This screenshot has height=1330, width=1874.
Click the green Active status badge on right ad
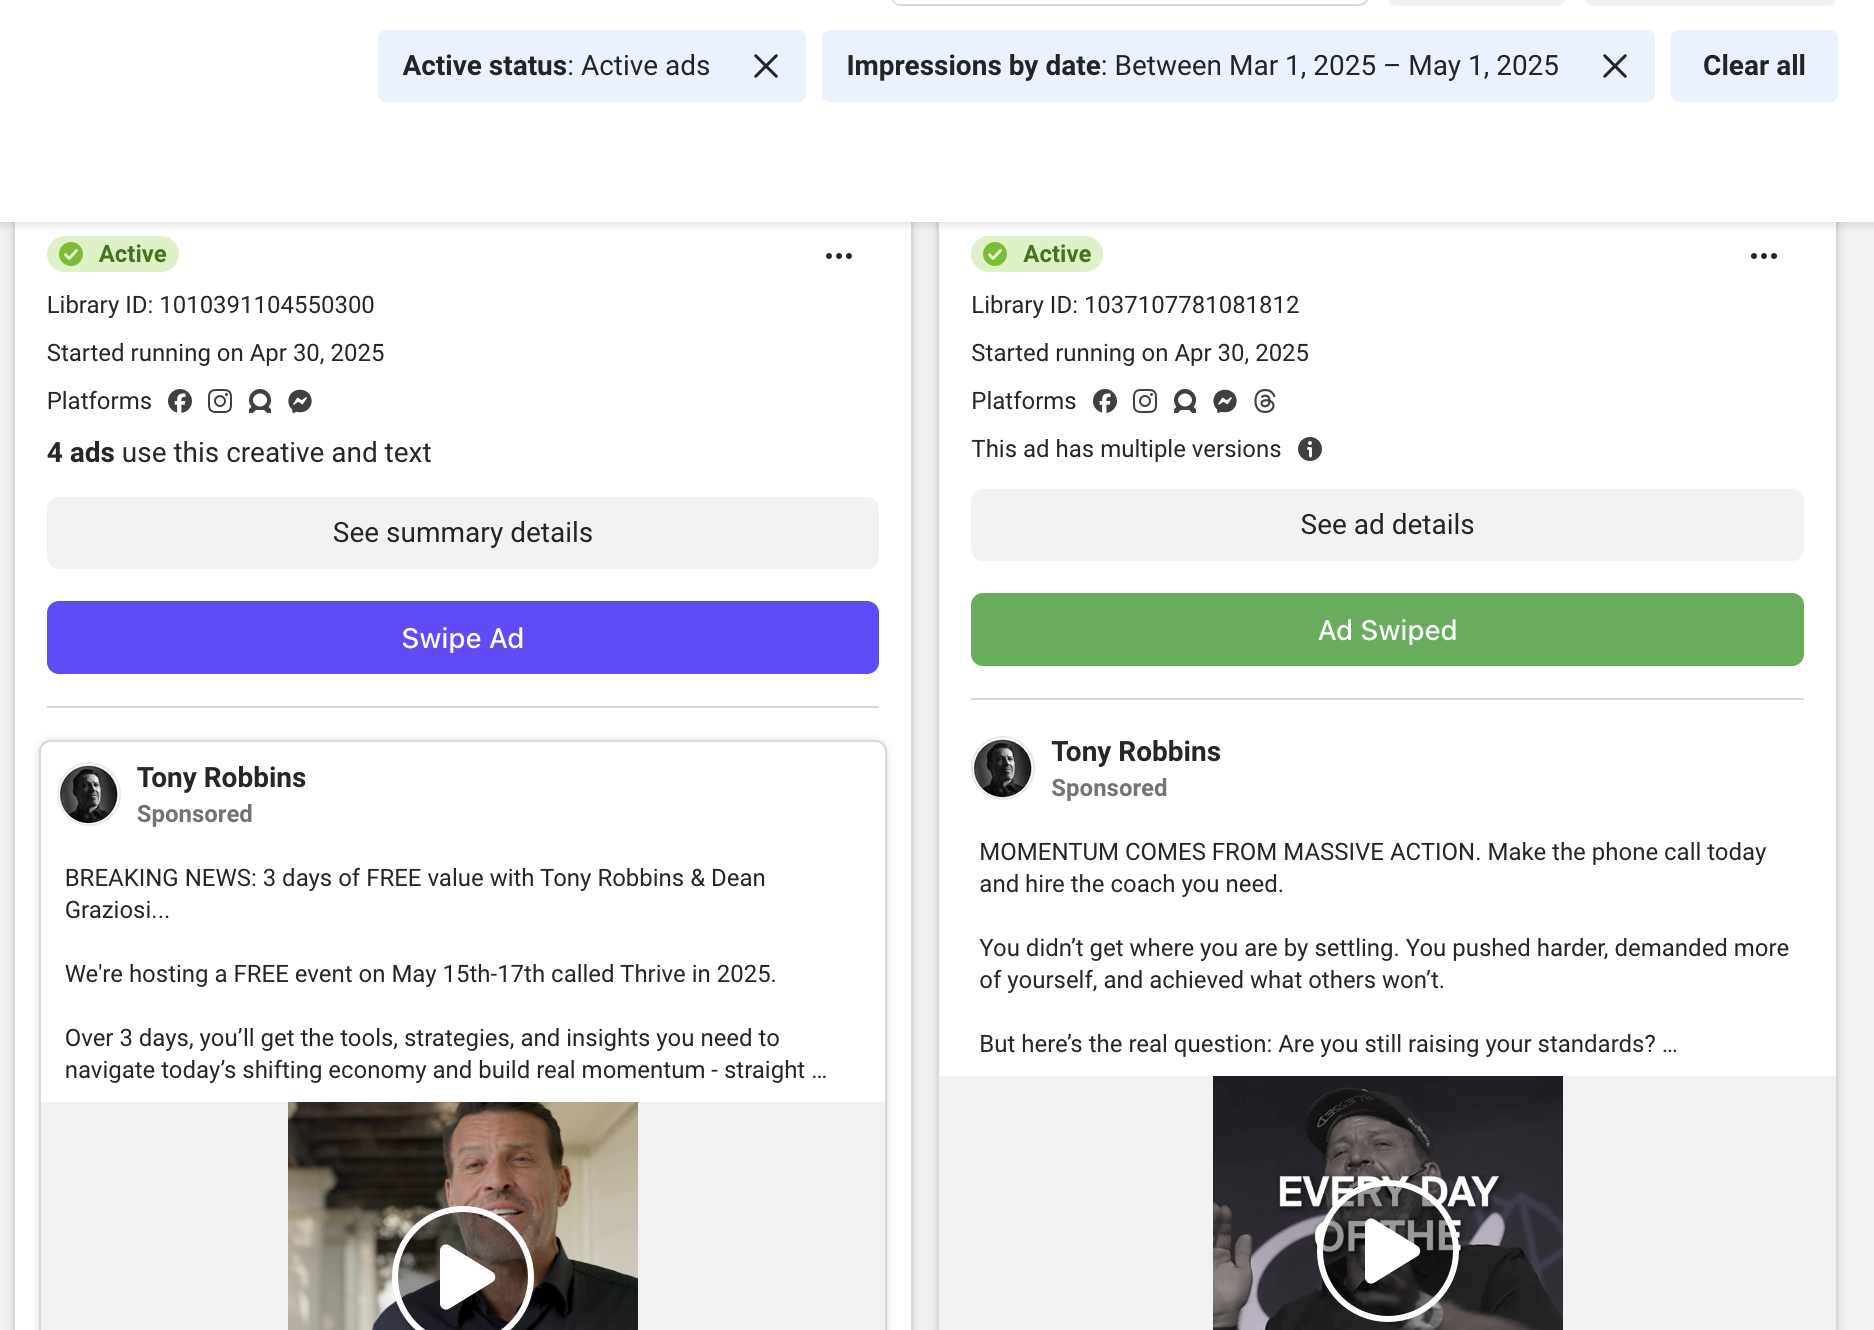pyautogui.click(x=1037, y=254)
